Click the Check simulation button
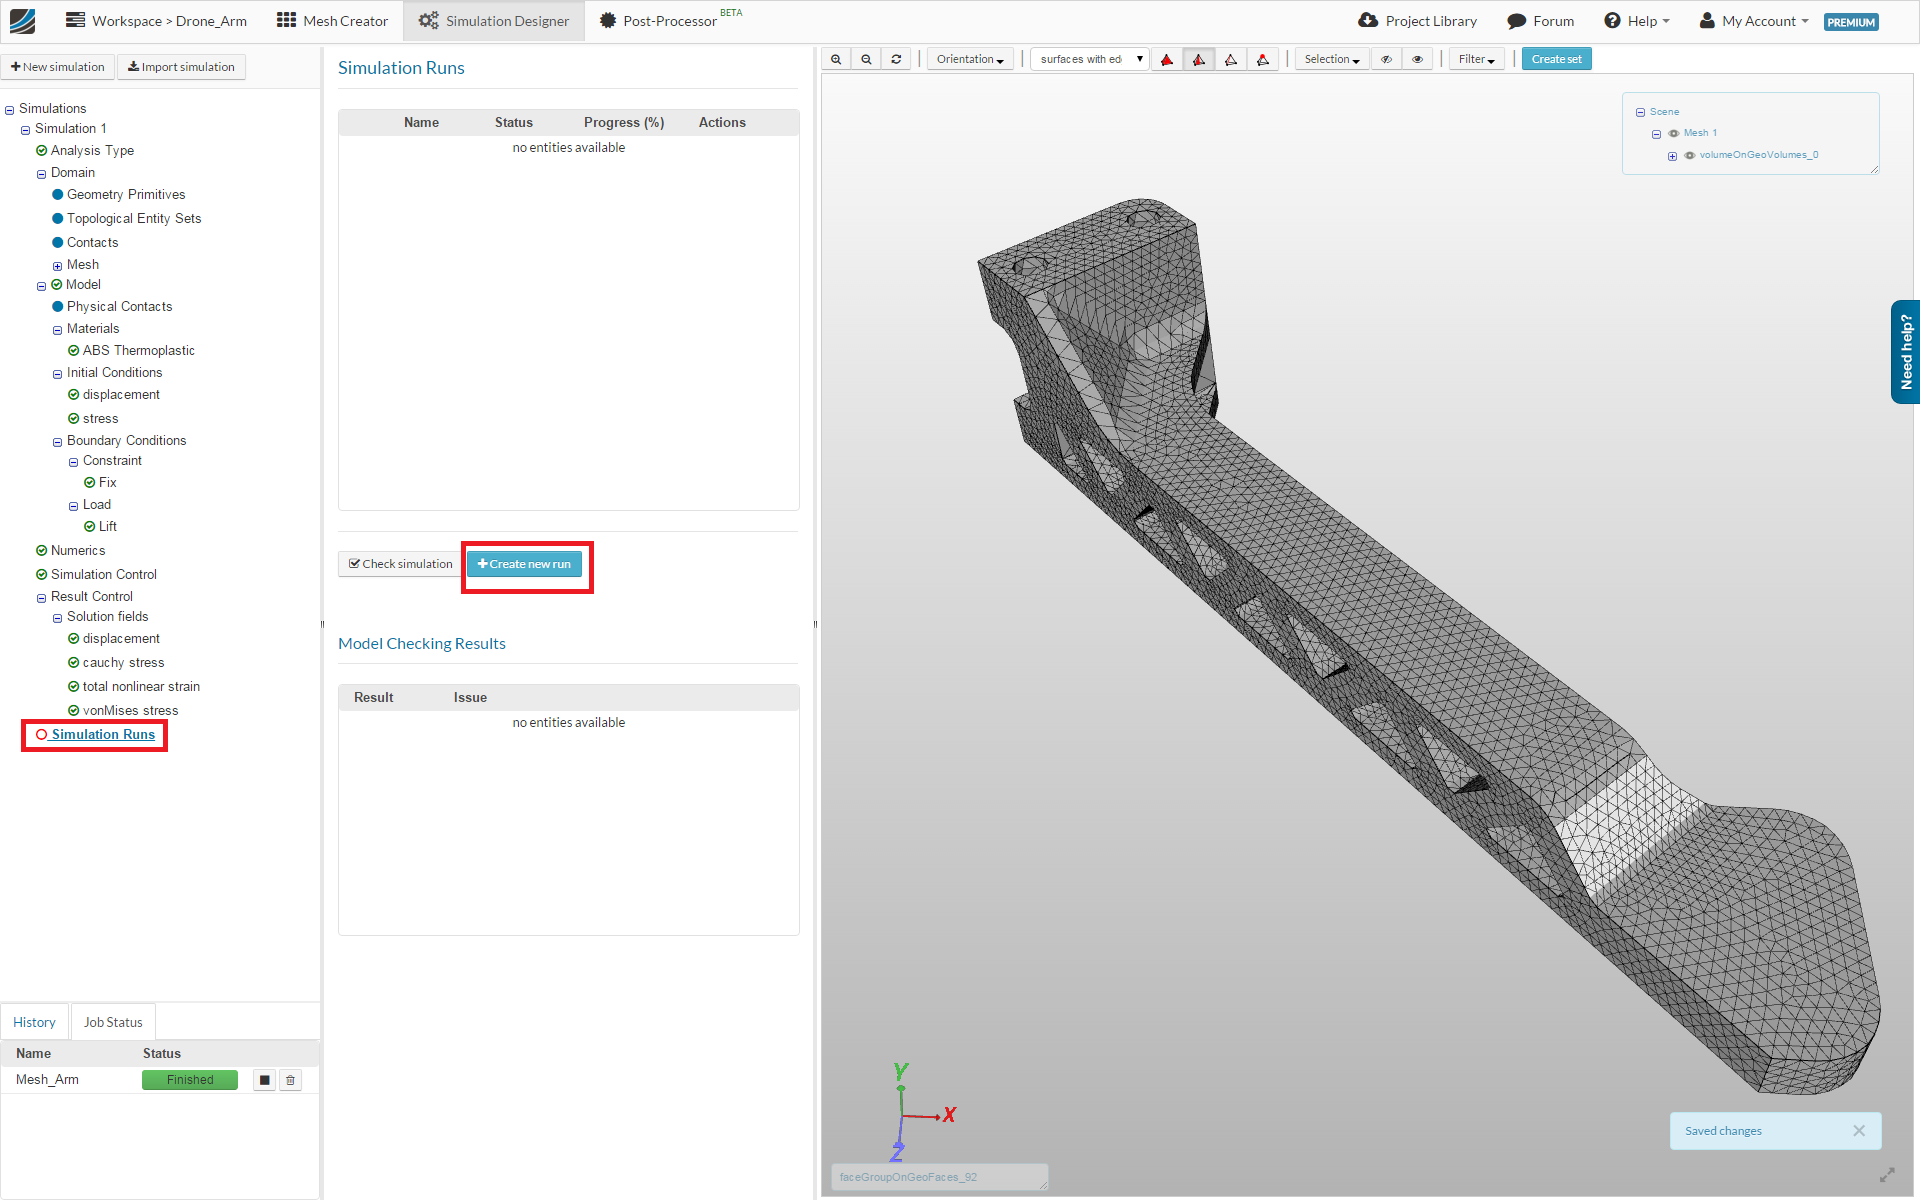Viewport: 1920px width, 1200px height. (400, 564)
